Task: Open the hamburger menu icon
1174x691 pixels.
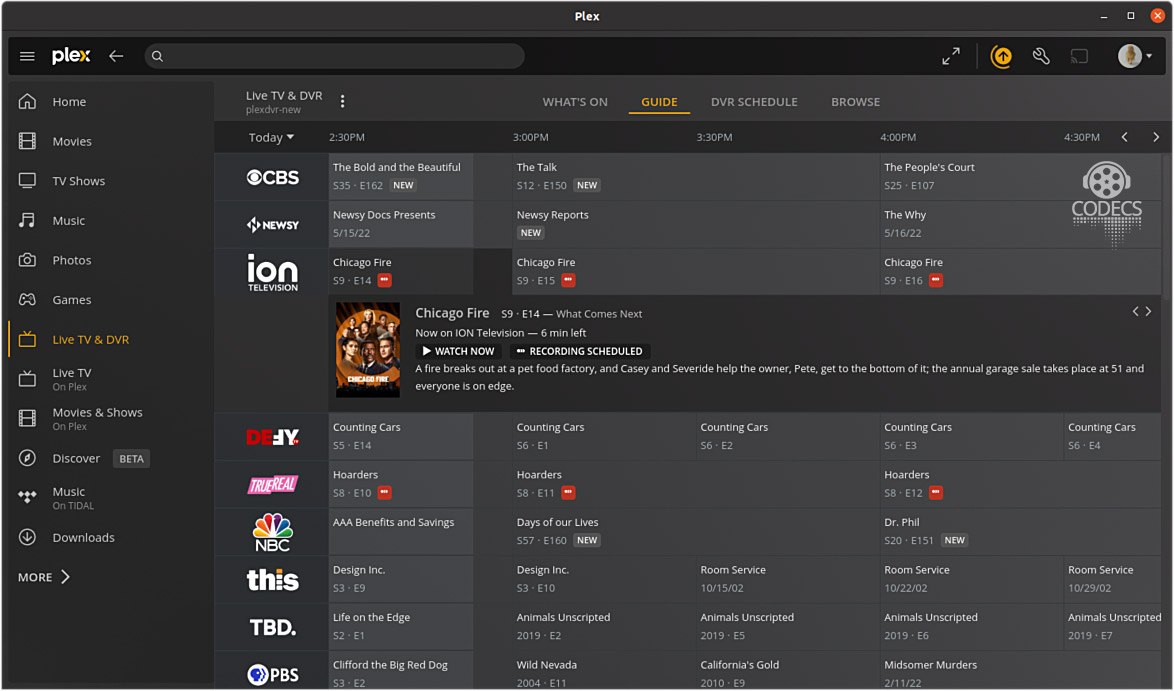Action: (x=27, y=57)
